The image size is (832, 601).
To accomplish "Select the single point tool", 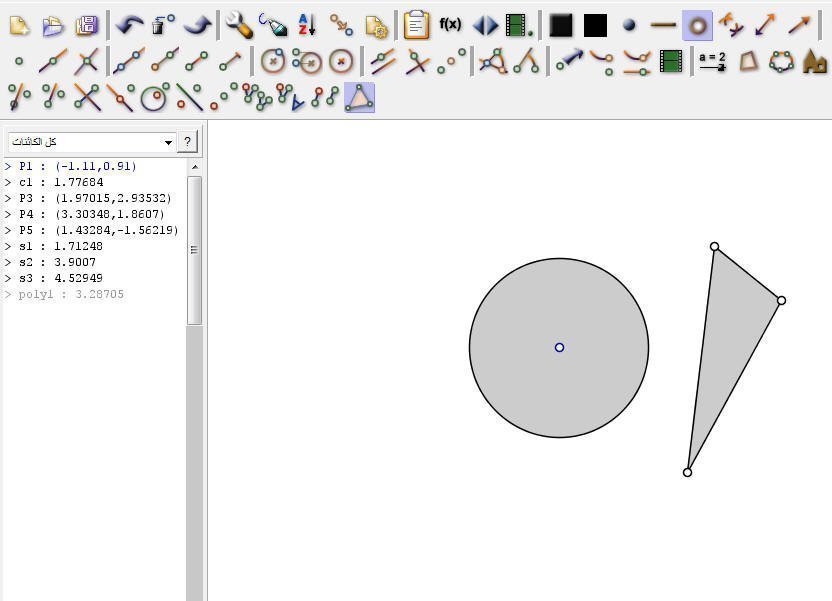I will point(19,62).
